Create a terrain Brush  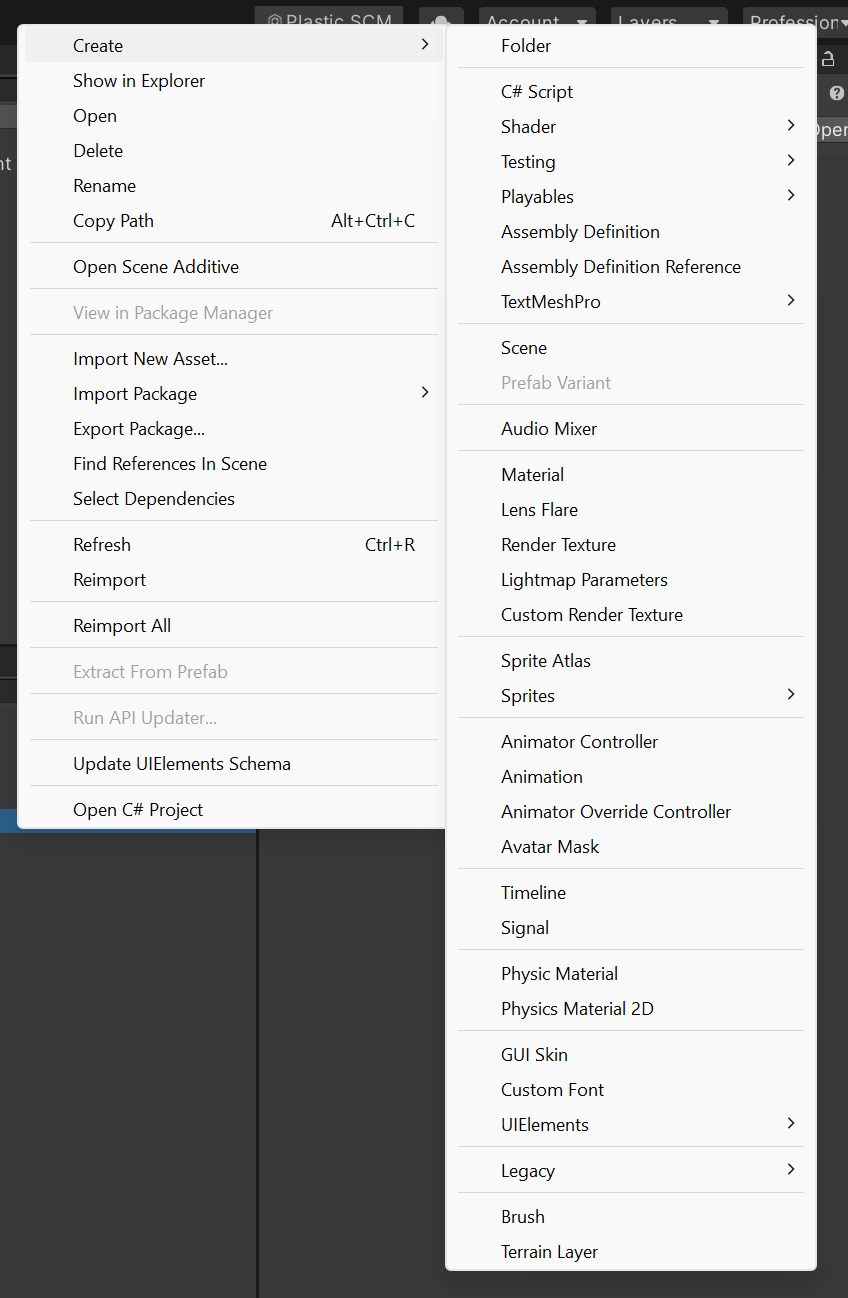631,1217
